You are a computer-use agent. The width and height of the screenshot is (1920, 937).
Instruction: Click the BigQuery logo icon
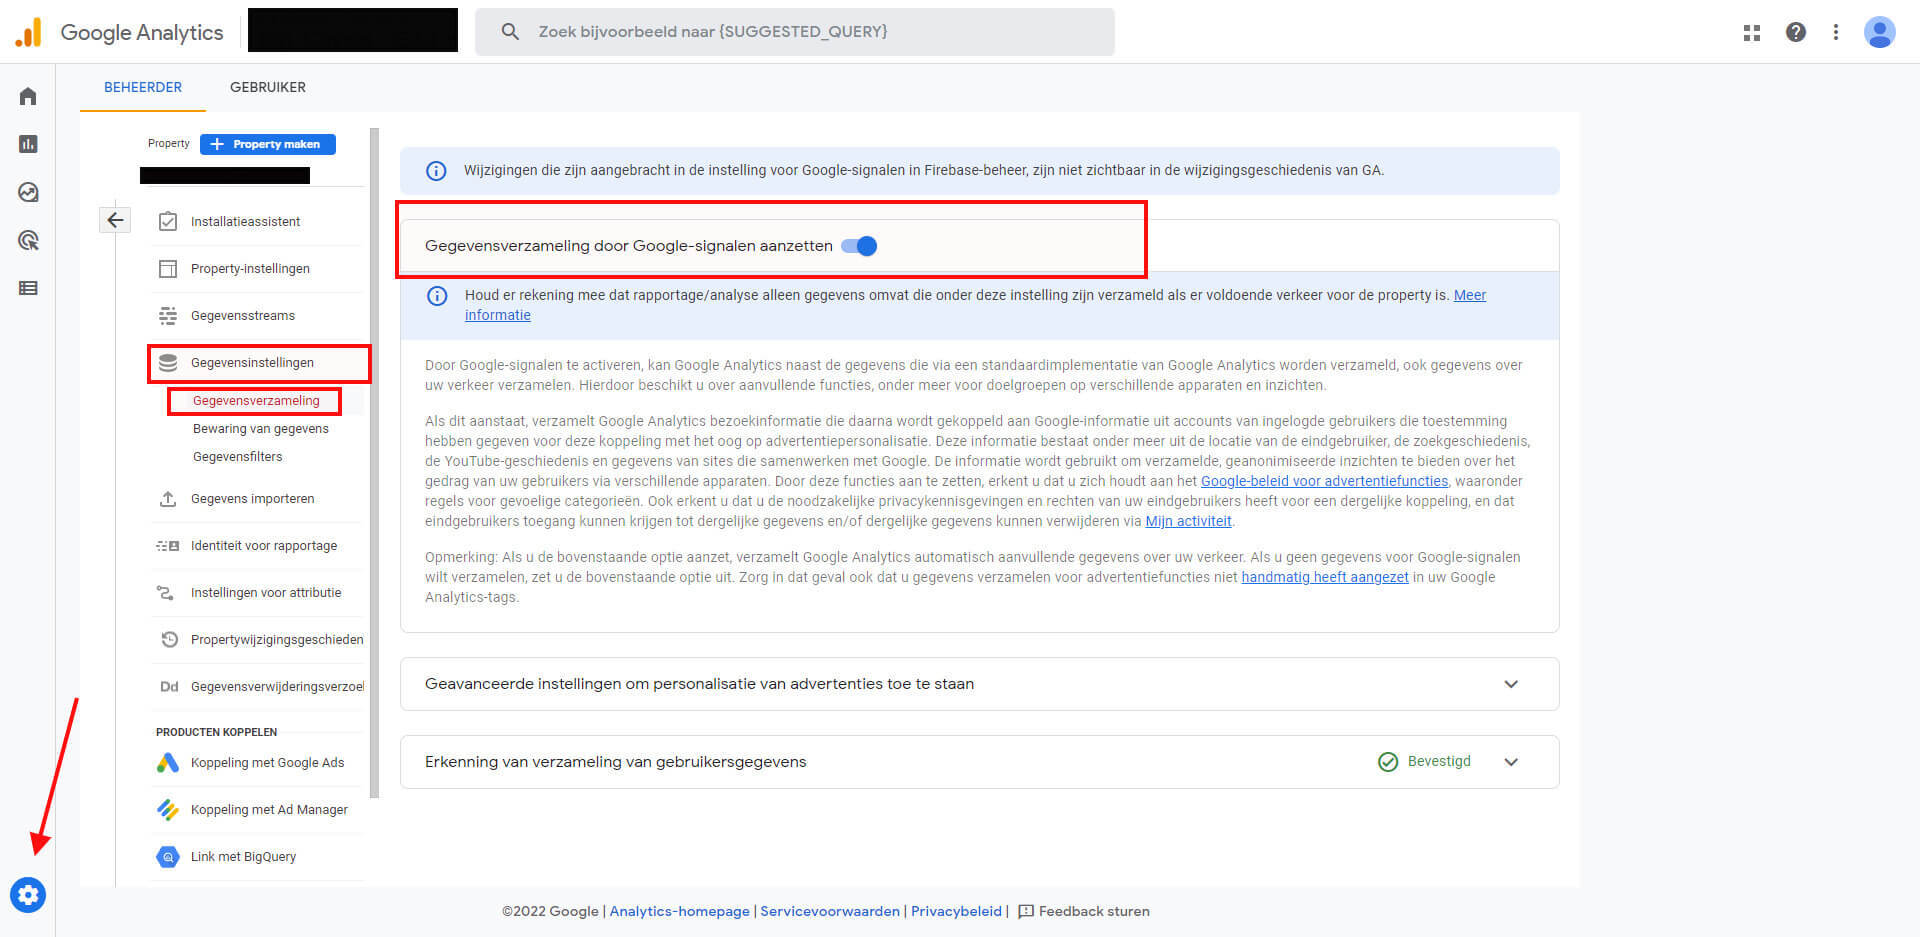pos(168,856)
